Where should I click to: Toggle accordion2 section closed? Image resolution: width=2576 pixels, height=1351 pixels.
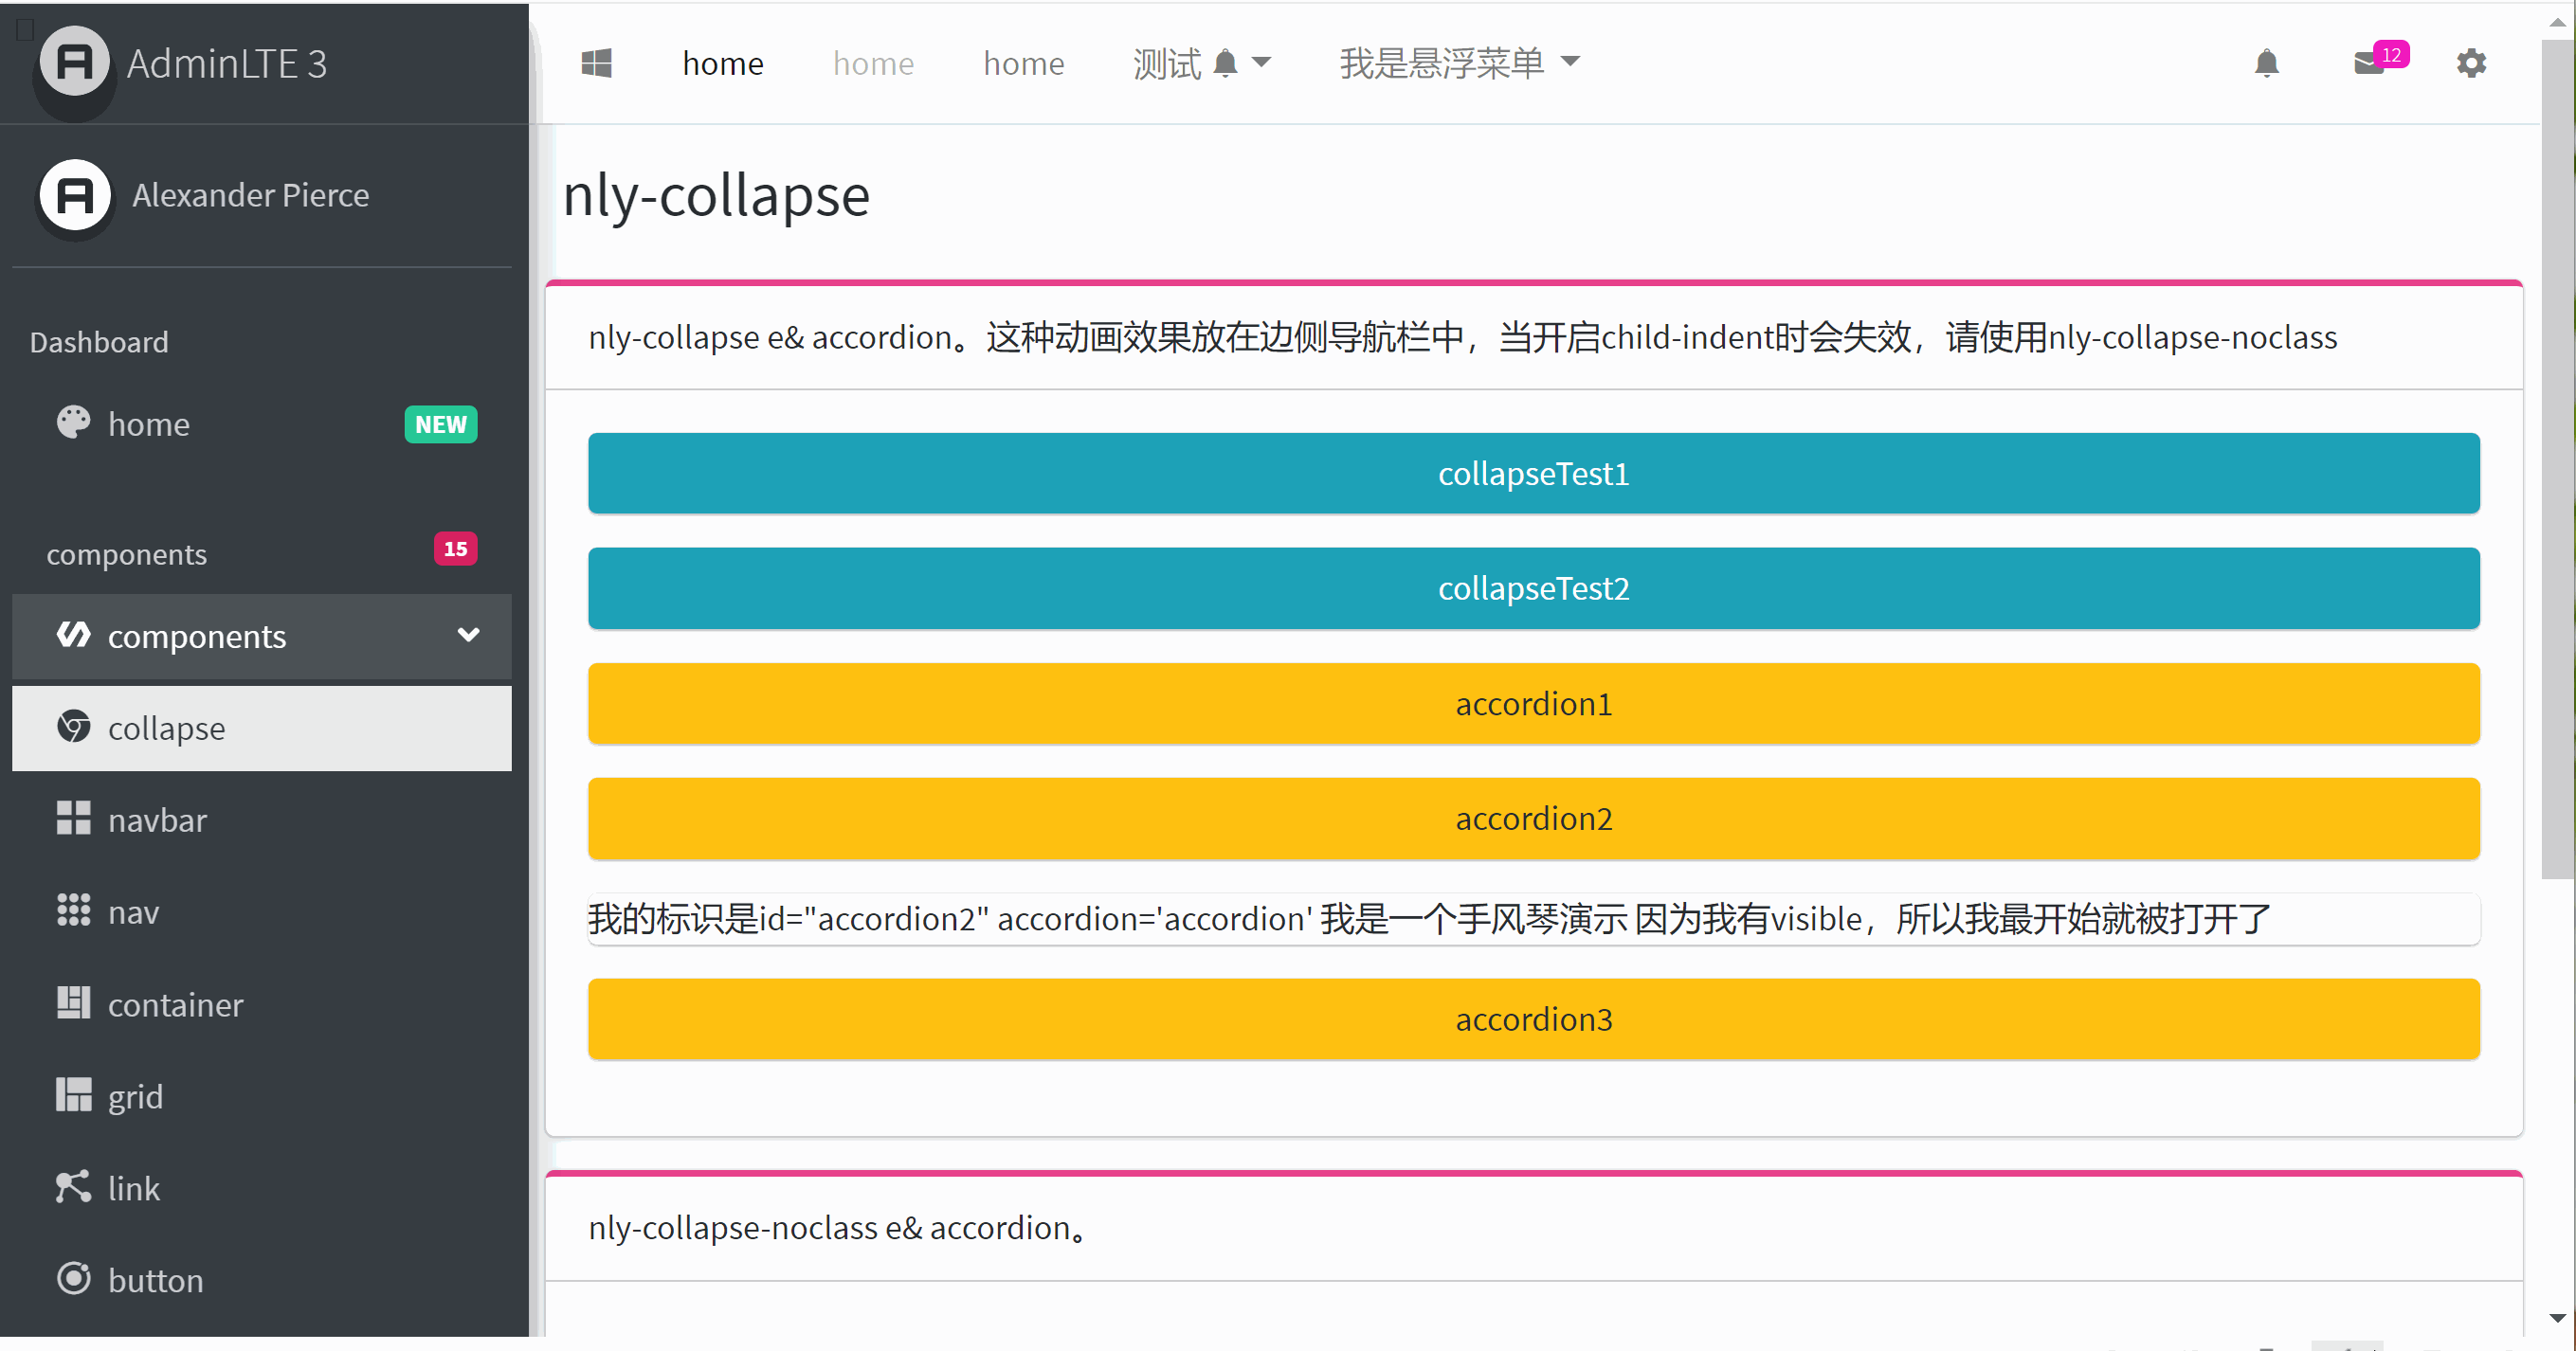coord(1533,818)
